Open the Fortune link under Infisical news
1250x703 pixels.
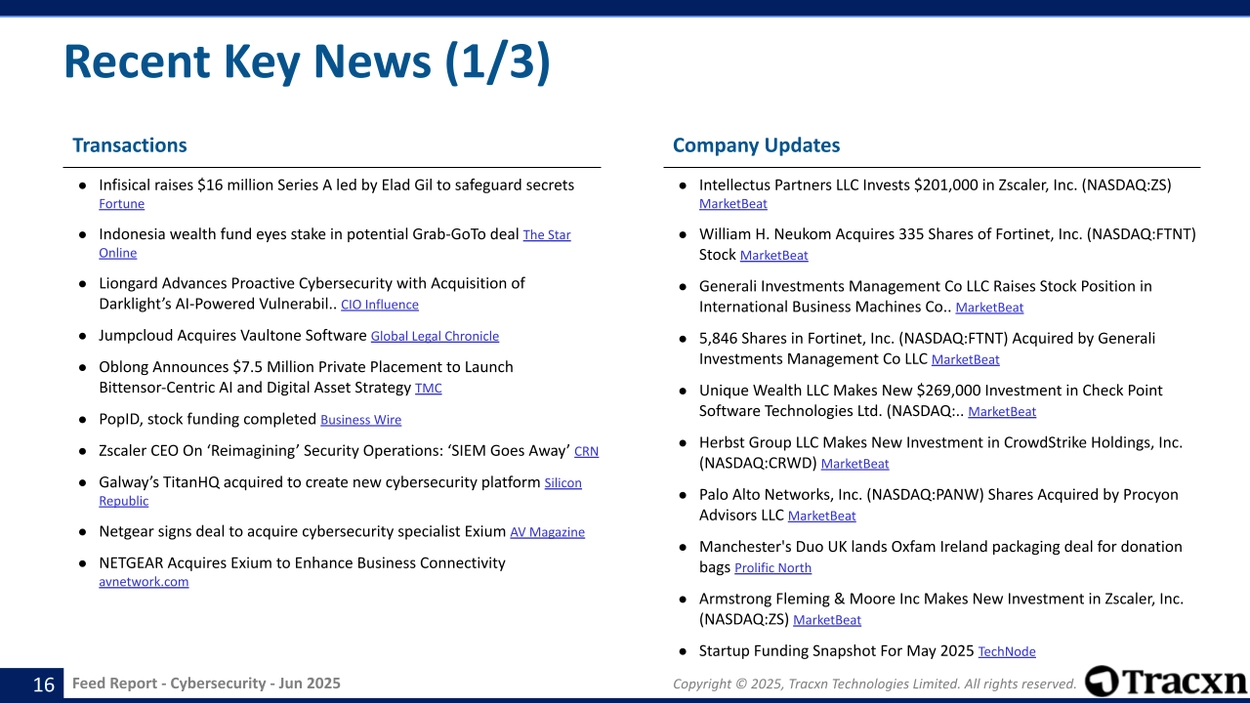(121, 204)
